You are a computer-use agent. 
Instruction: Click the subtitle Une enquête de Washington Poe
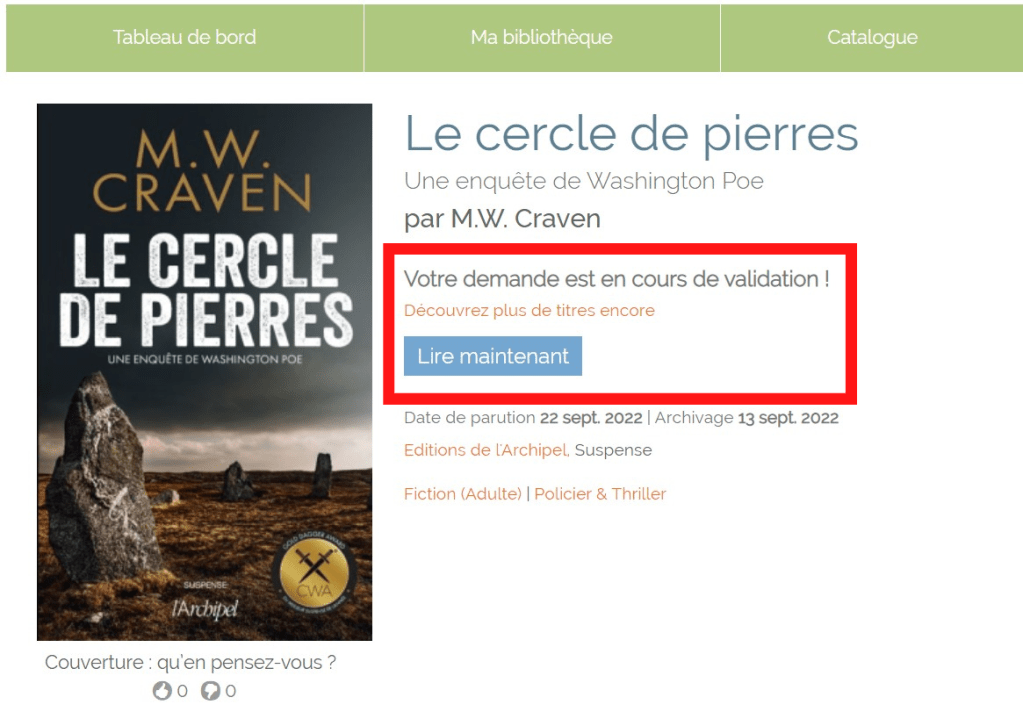pyautogui.click(x=584, y=181)
